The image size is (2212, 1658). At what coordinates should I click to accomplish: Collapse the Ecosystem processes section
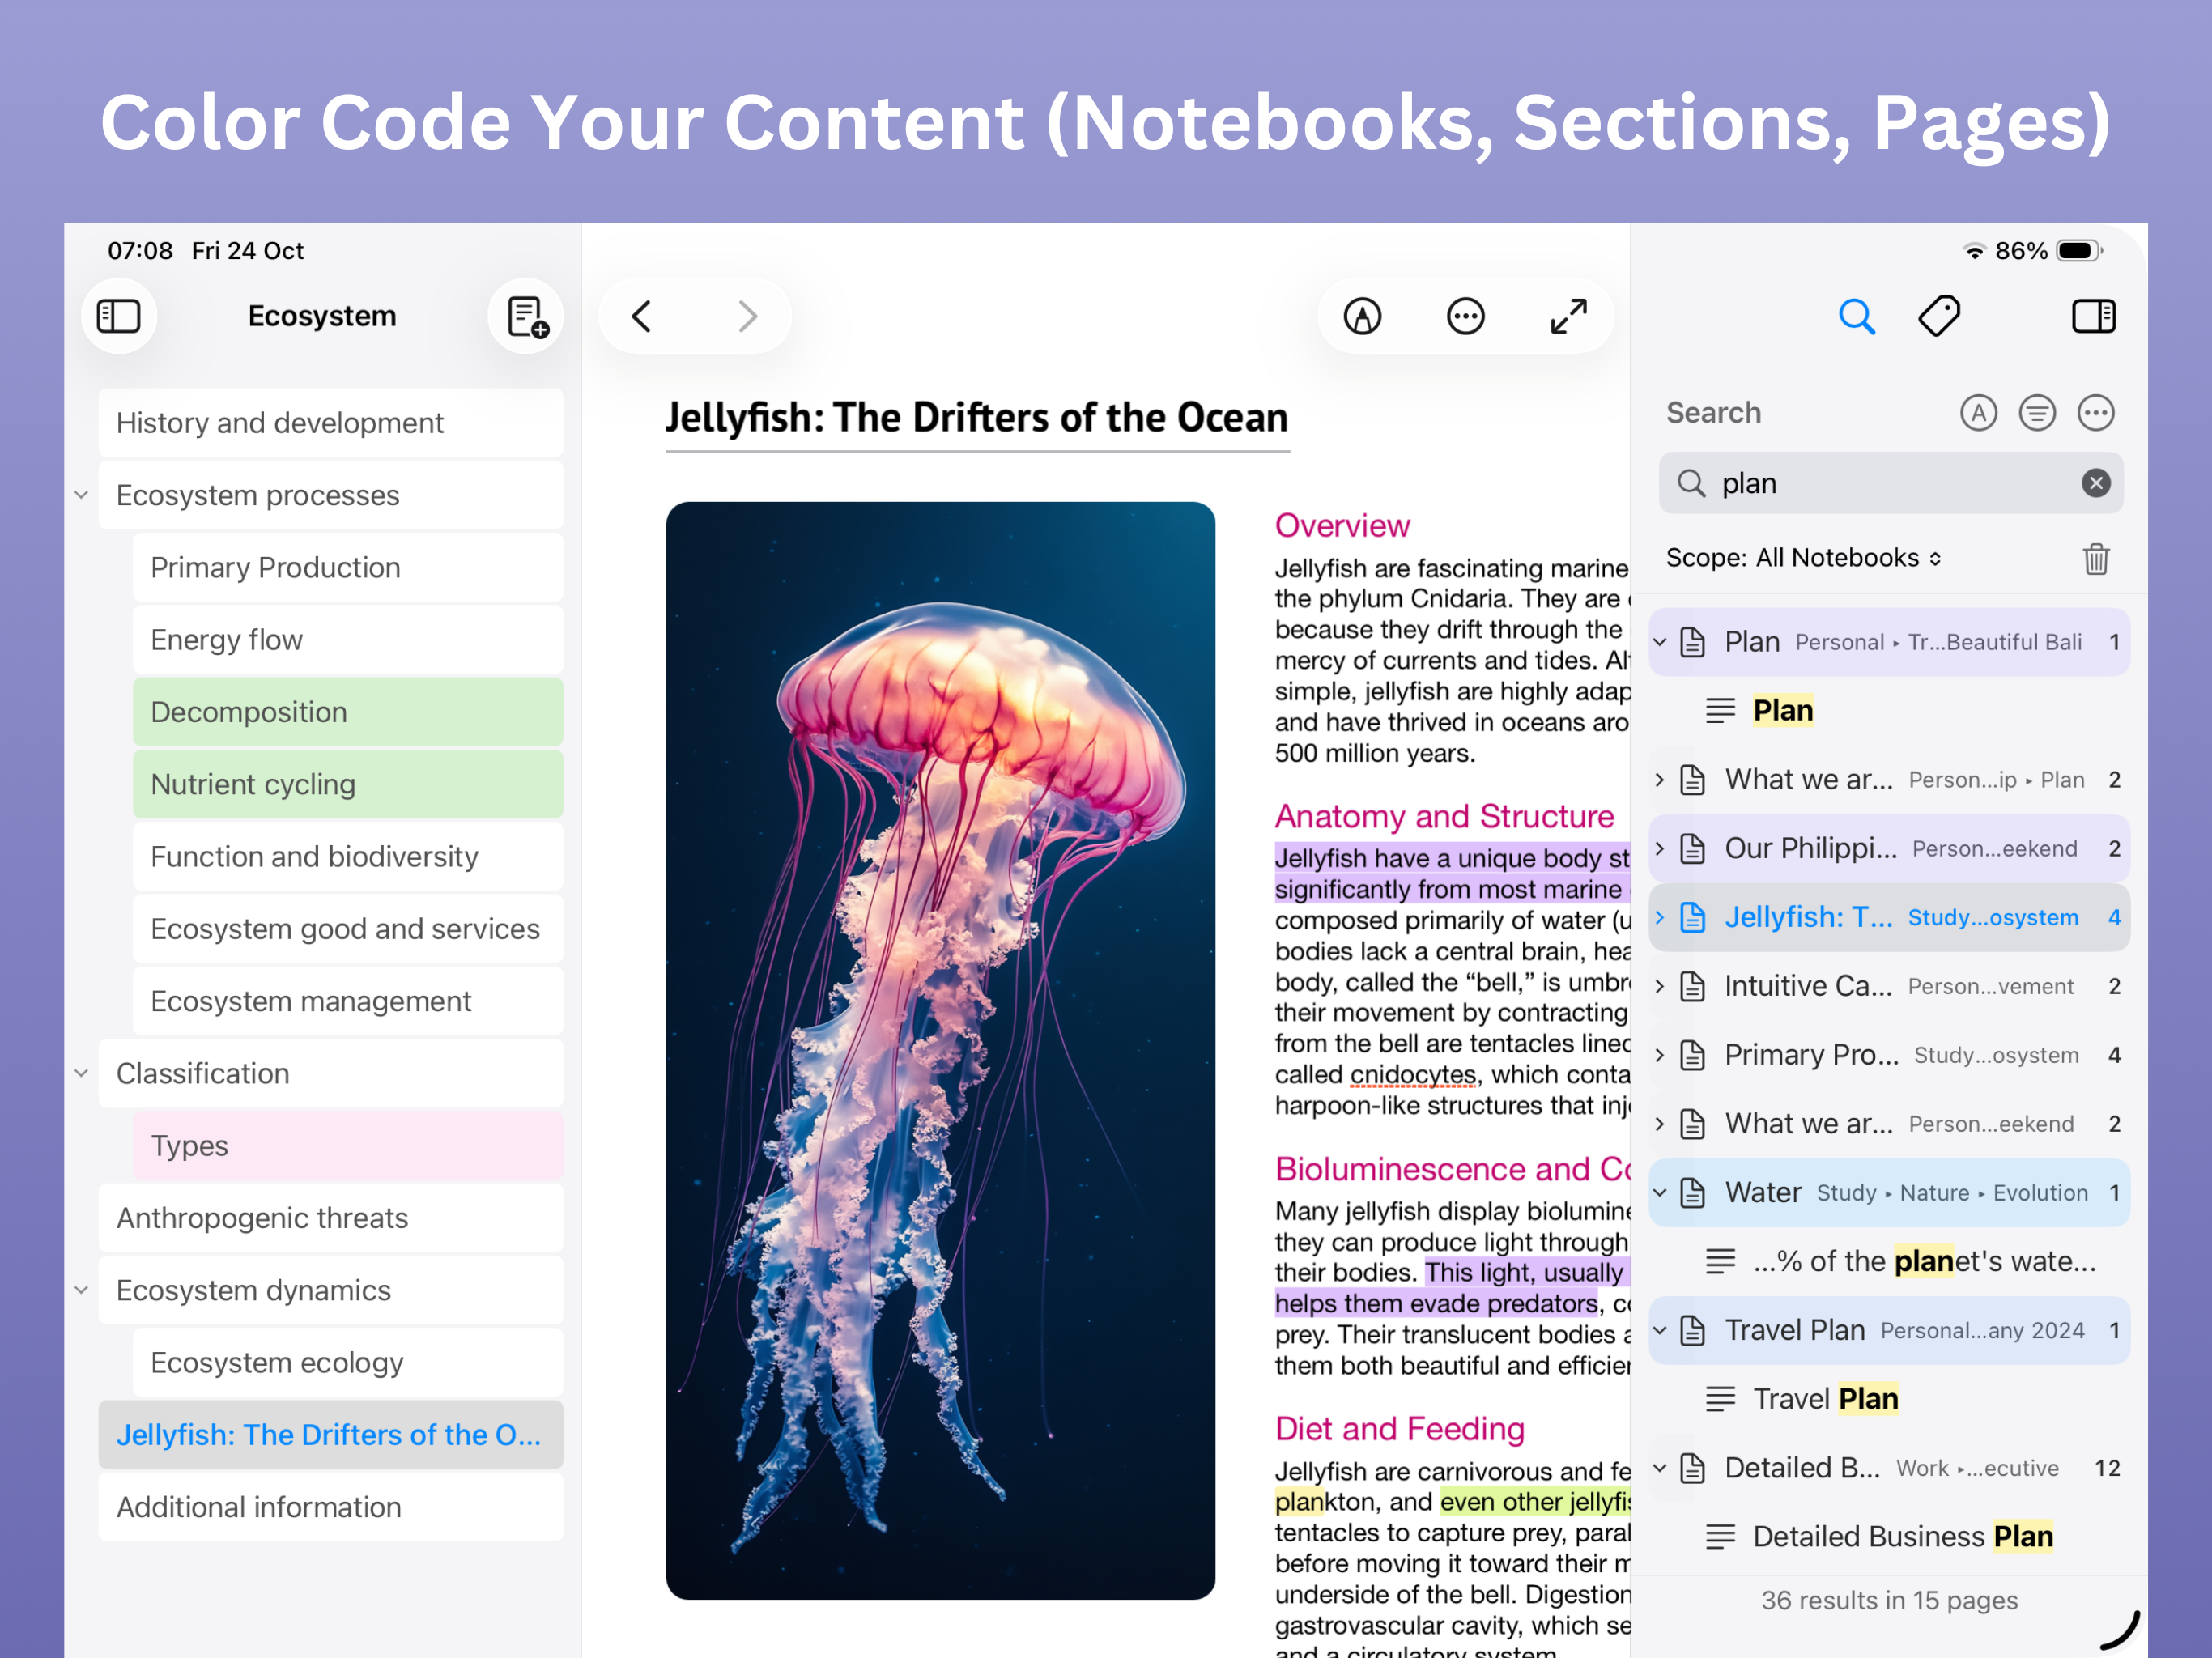(82, 495)
